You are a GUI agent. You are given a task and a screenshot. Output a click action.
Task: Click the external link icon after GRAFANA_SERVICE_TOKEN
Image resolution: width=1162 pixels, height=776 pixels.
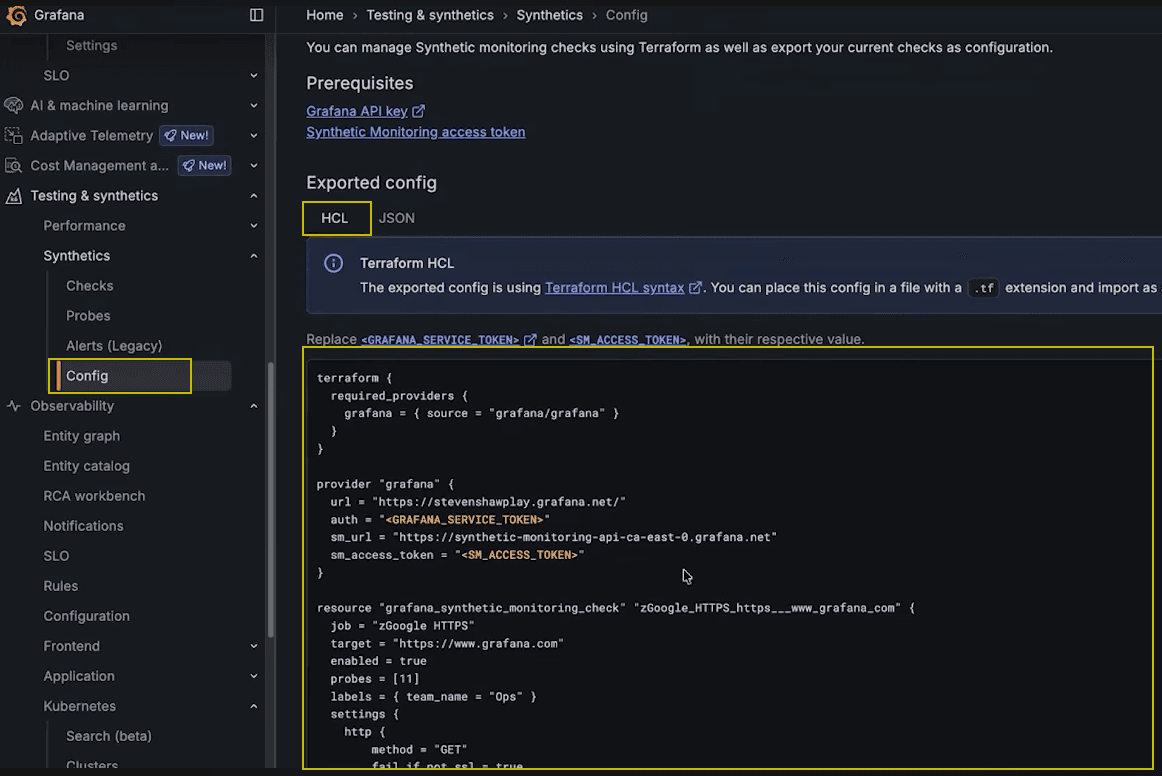(531, 339)
